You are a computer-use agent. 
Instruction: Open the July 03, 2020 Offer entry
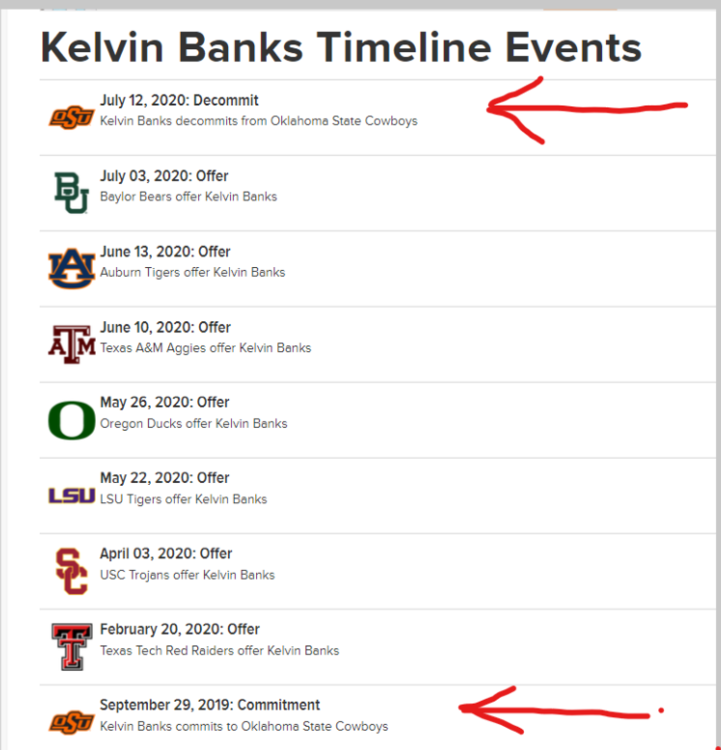[x=164, y=176]
